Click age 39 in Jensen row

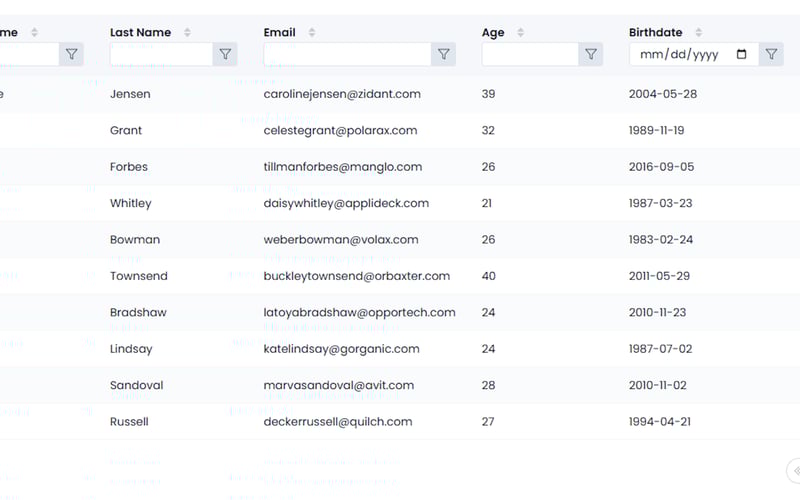point(488,94)
